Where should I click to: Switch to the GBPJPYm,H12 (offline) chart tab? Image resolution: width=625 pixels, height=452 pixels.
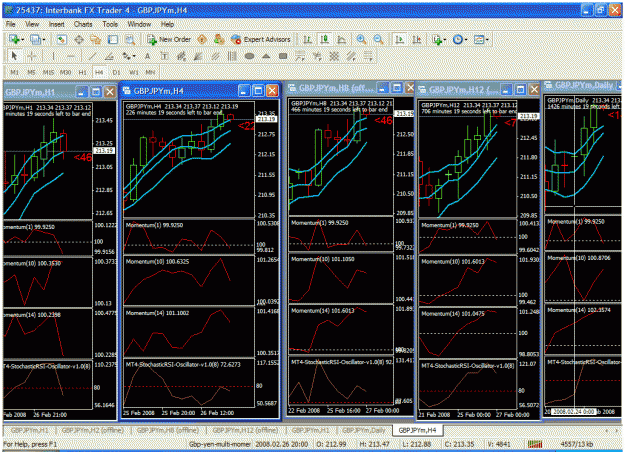tap(245, 430)
